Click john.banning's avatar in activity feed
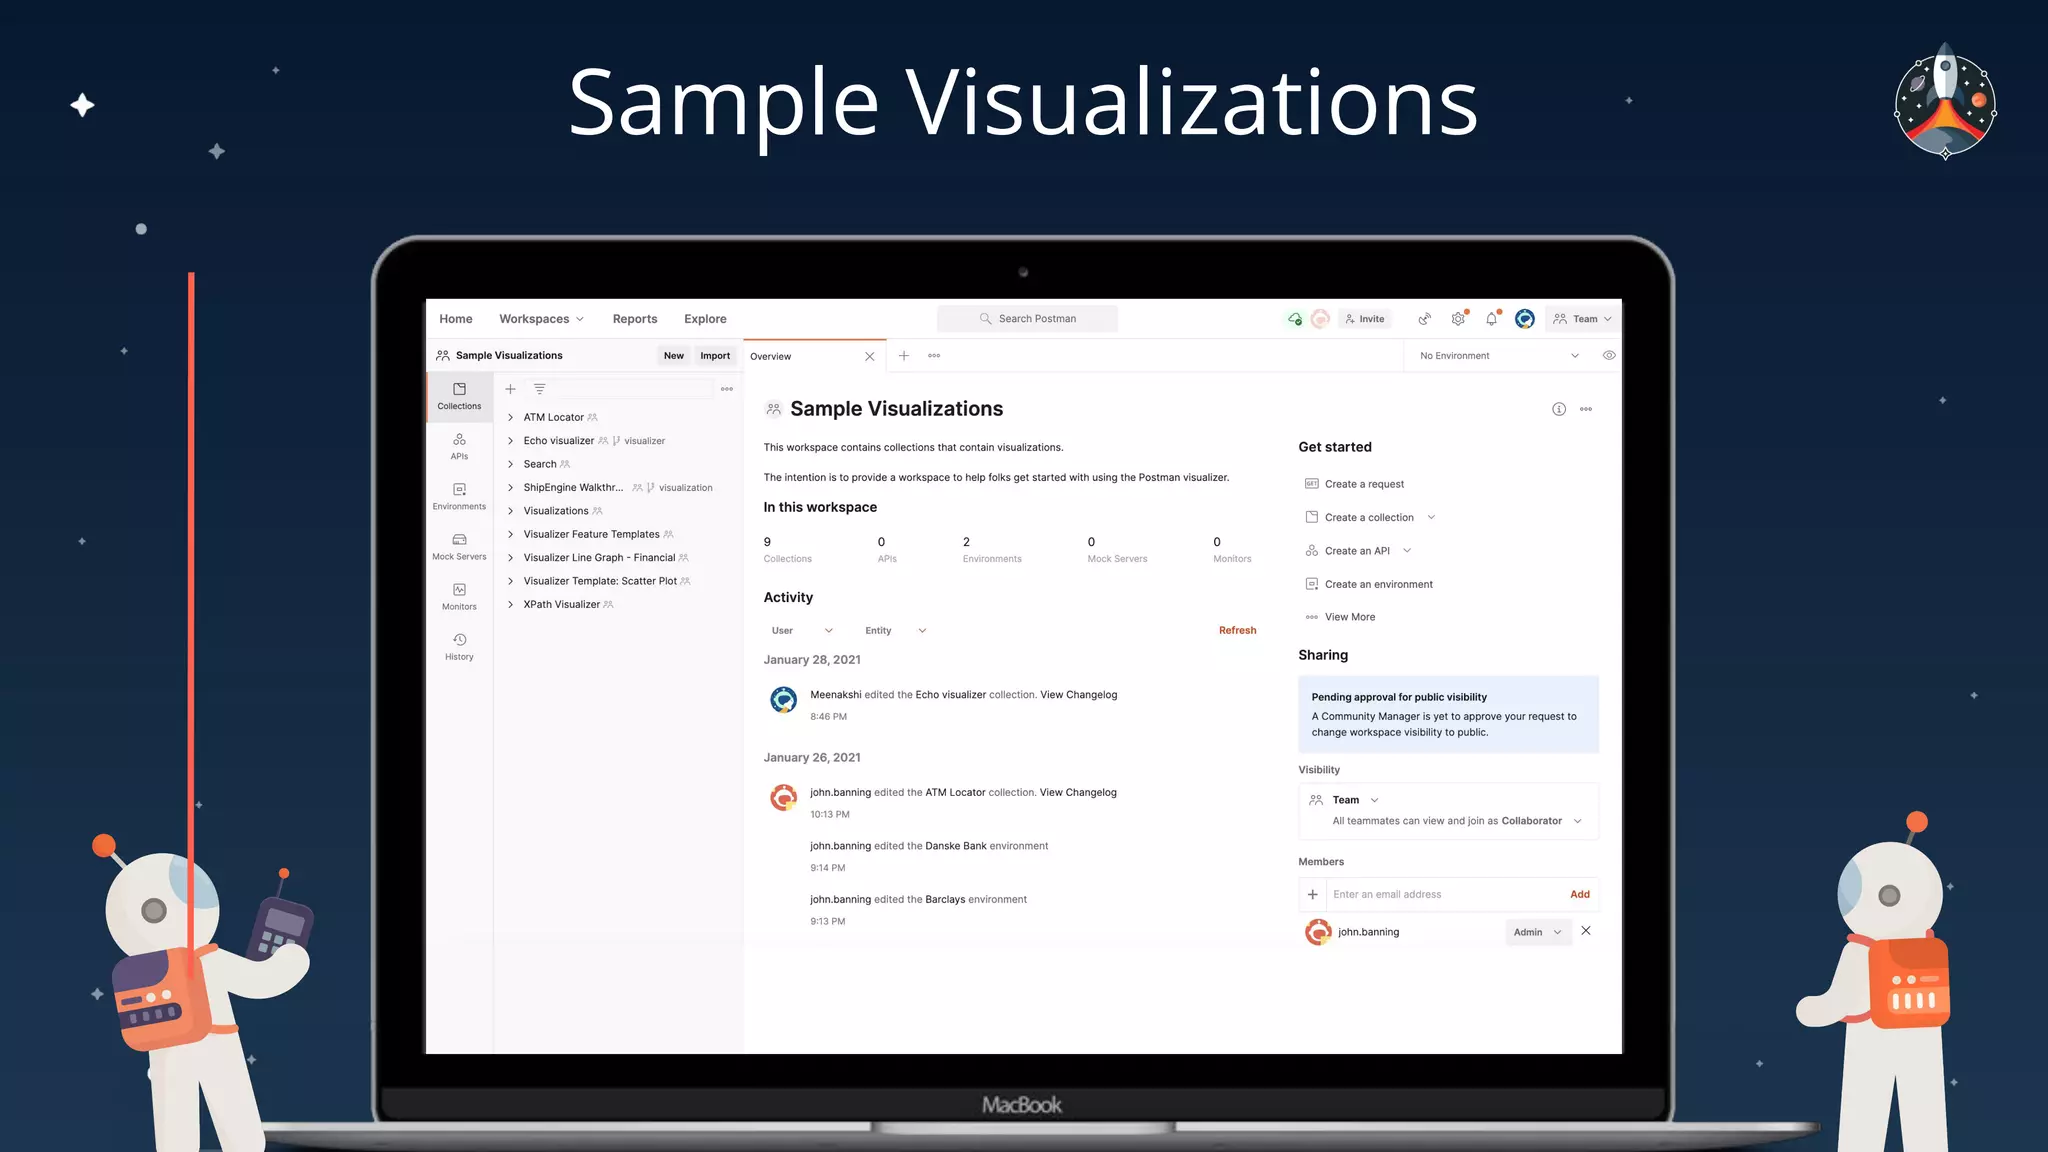 point(783,797)
